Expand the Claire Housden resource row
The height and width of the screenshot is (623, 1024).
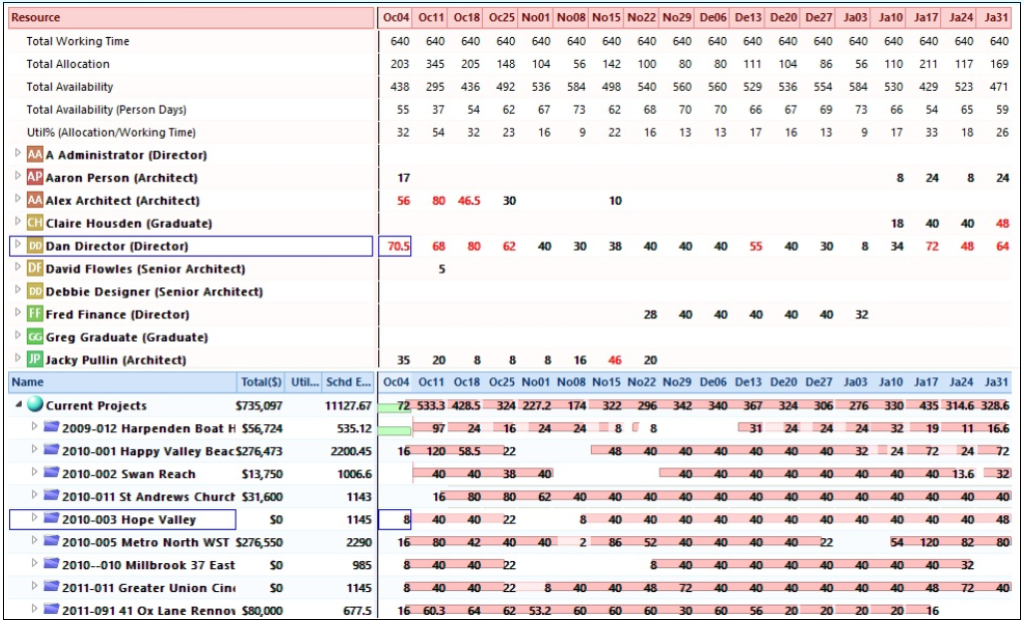18,221
